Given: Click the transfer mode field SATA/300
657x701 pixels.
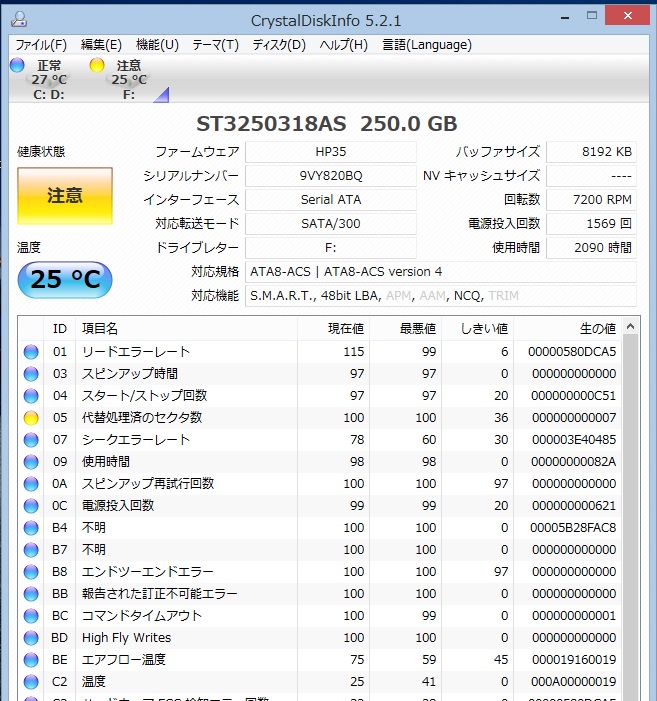Looking at the screenshot, I should 331,224.
